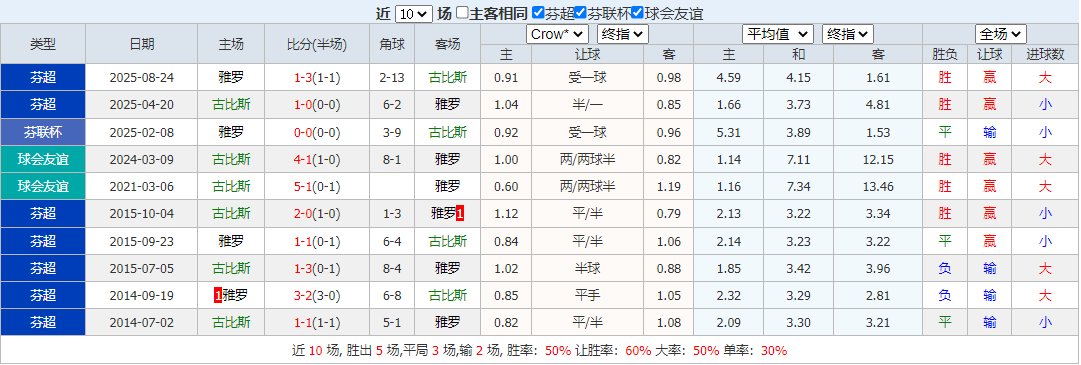Click handicap 半/一 in the 2025-04-20 row
This screenshot has width=1081, height=365.
pyautogui.click(x=587, y=105)
